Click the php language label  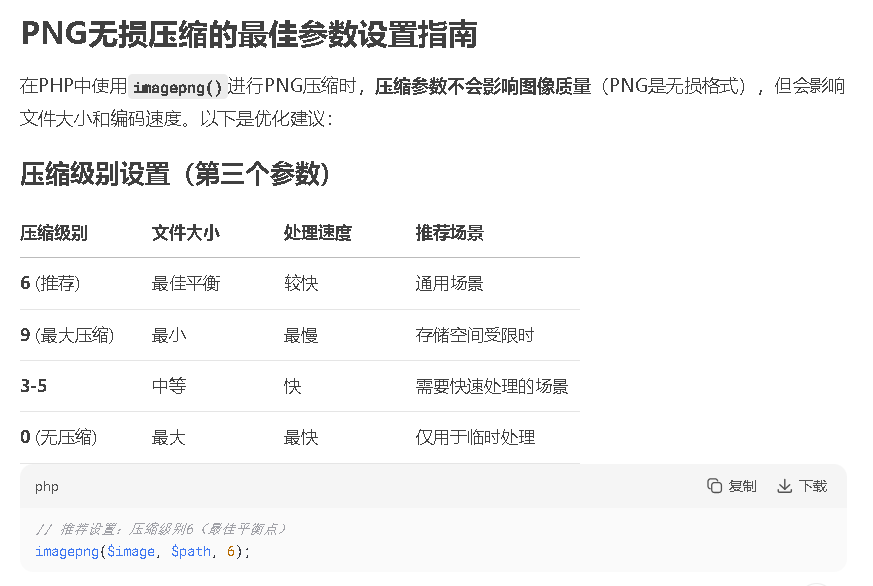(47, 487)
